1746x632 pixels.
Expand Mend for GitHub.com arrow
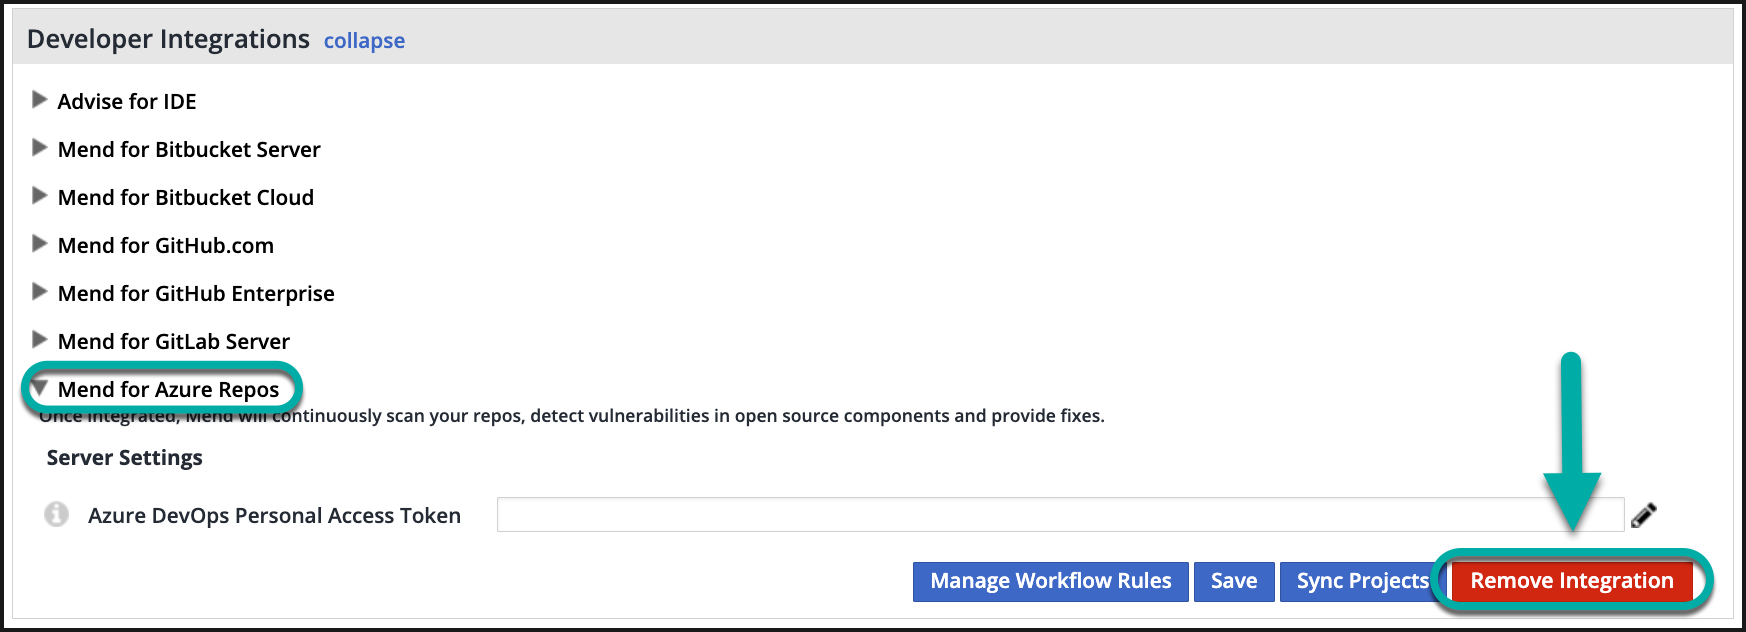pyautogui.click(x=40, y=244)
